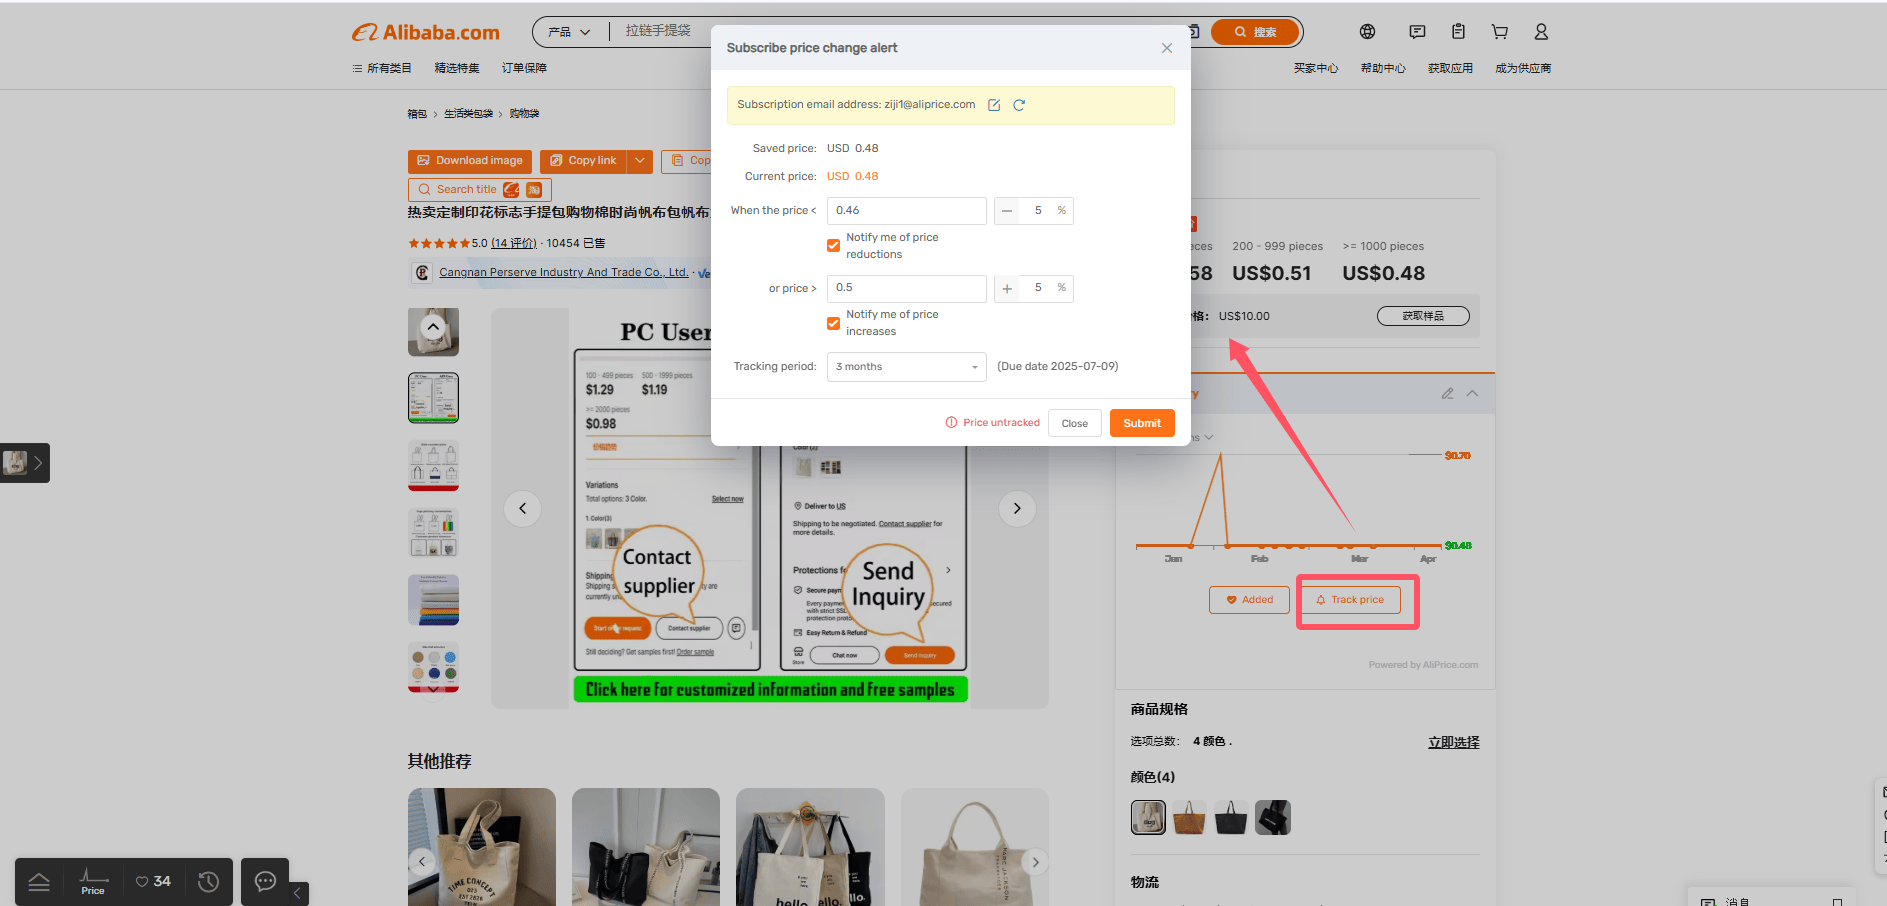Open the chat bubble icon in bottom toolbar

[x=265, y=881]
